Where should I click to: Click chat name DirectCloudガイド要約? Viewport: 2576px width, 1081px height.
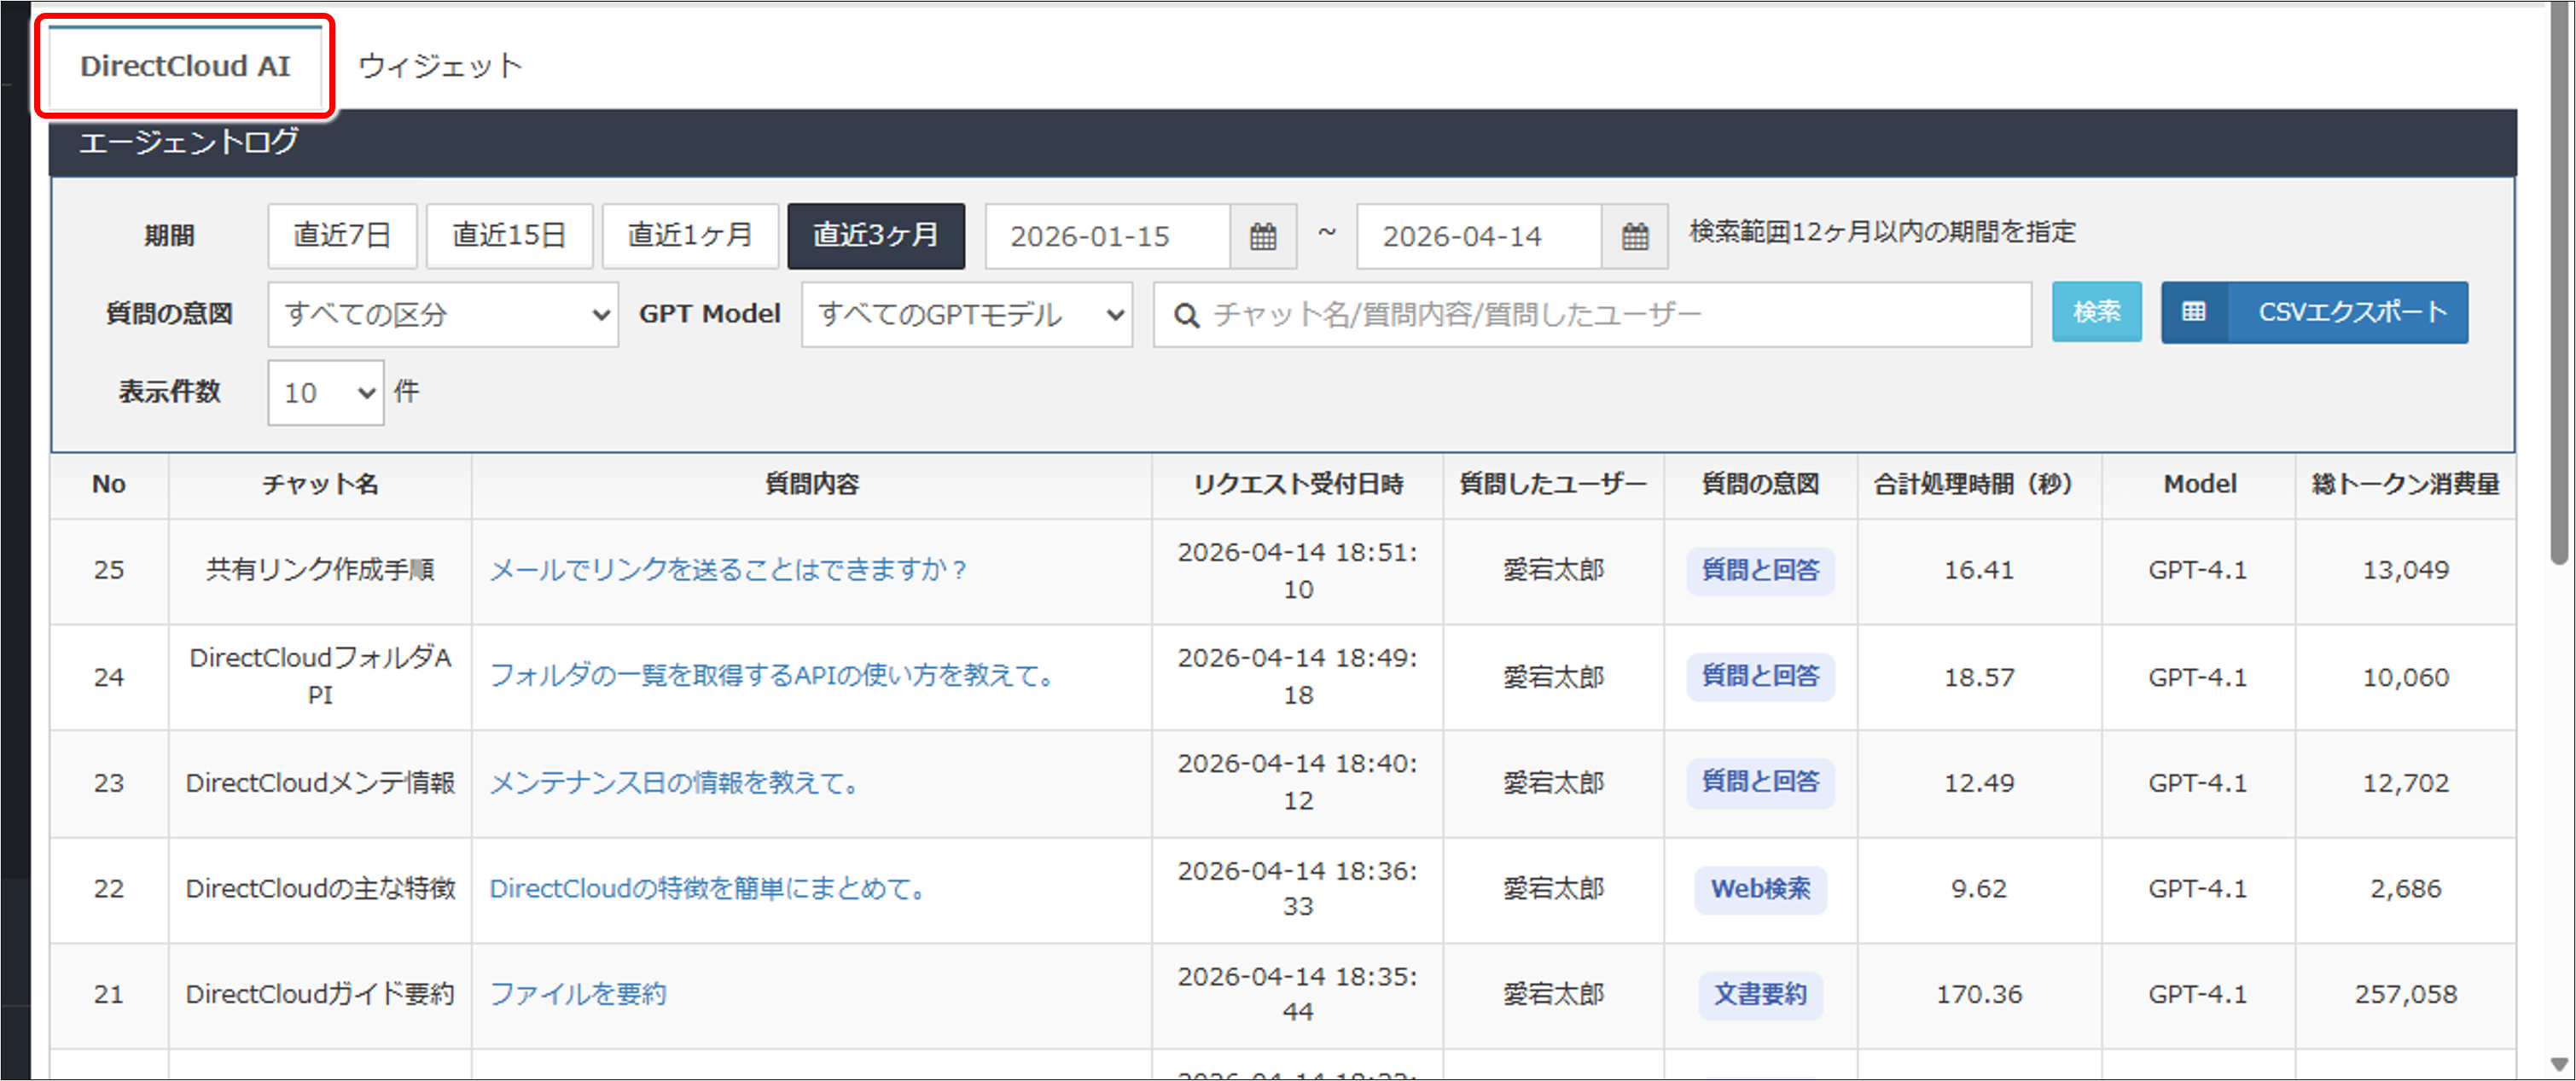pyautogui.click(x=320, y=995)
